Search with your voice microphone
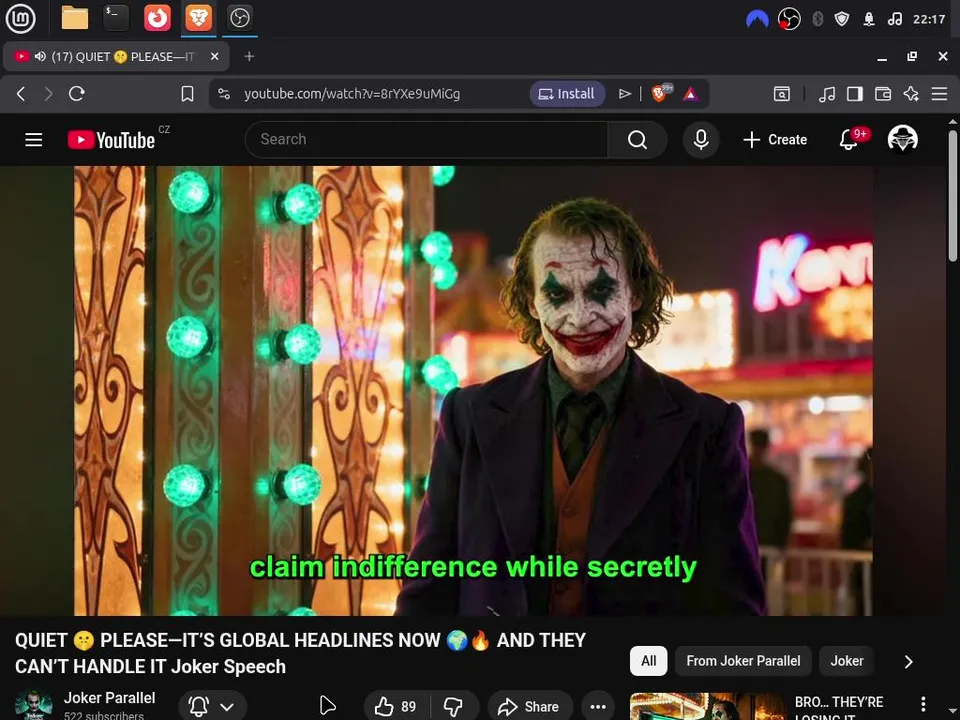960x720 pixels. 701,140
